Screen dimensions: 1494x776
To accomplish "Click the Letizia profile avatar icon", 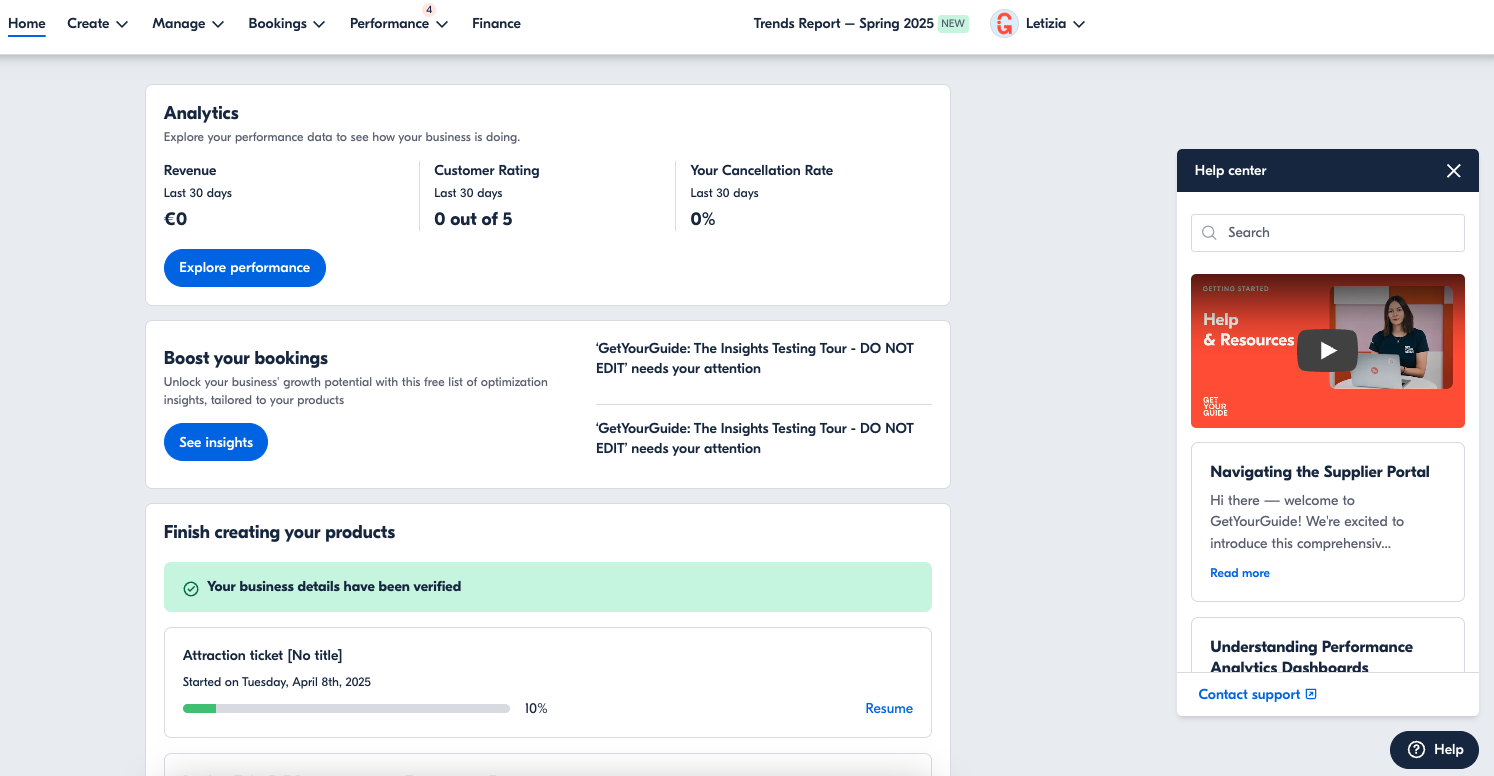I will click(1003, 24).
